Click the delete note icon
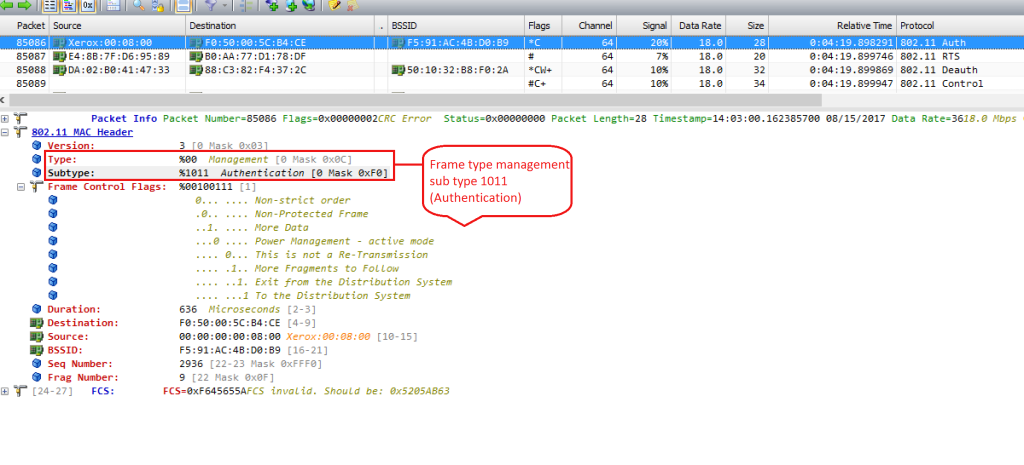Viewport: 1024px width, 465px height. click(x=352, y=5)
